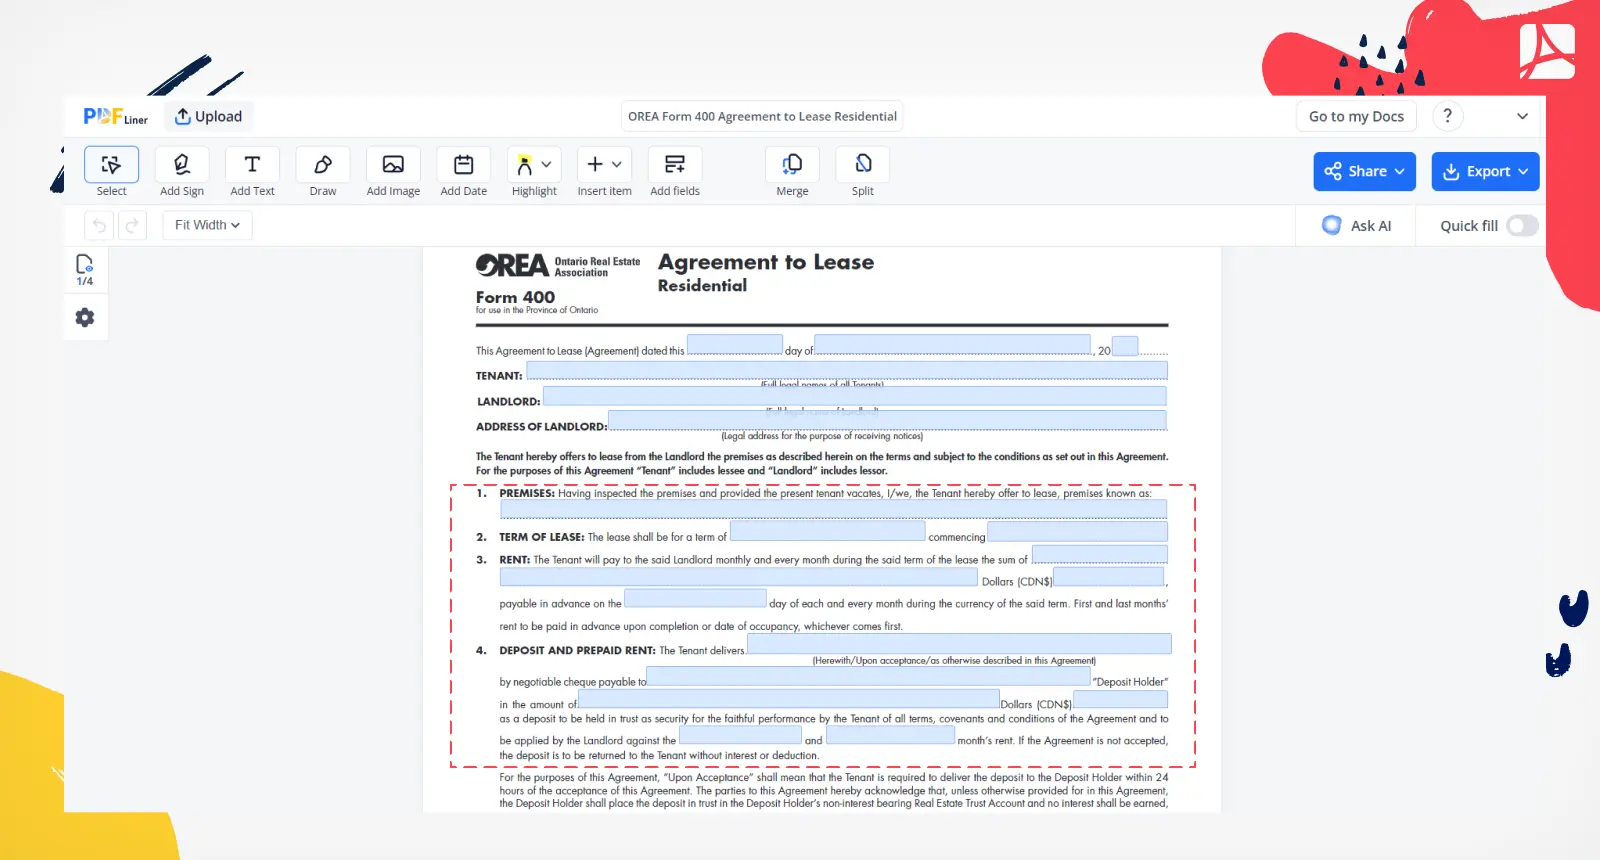Viewport: 1600px width, 860px height.
Task: Click the agreement dated day field
Action: coord(735,344)
